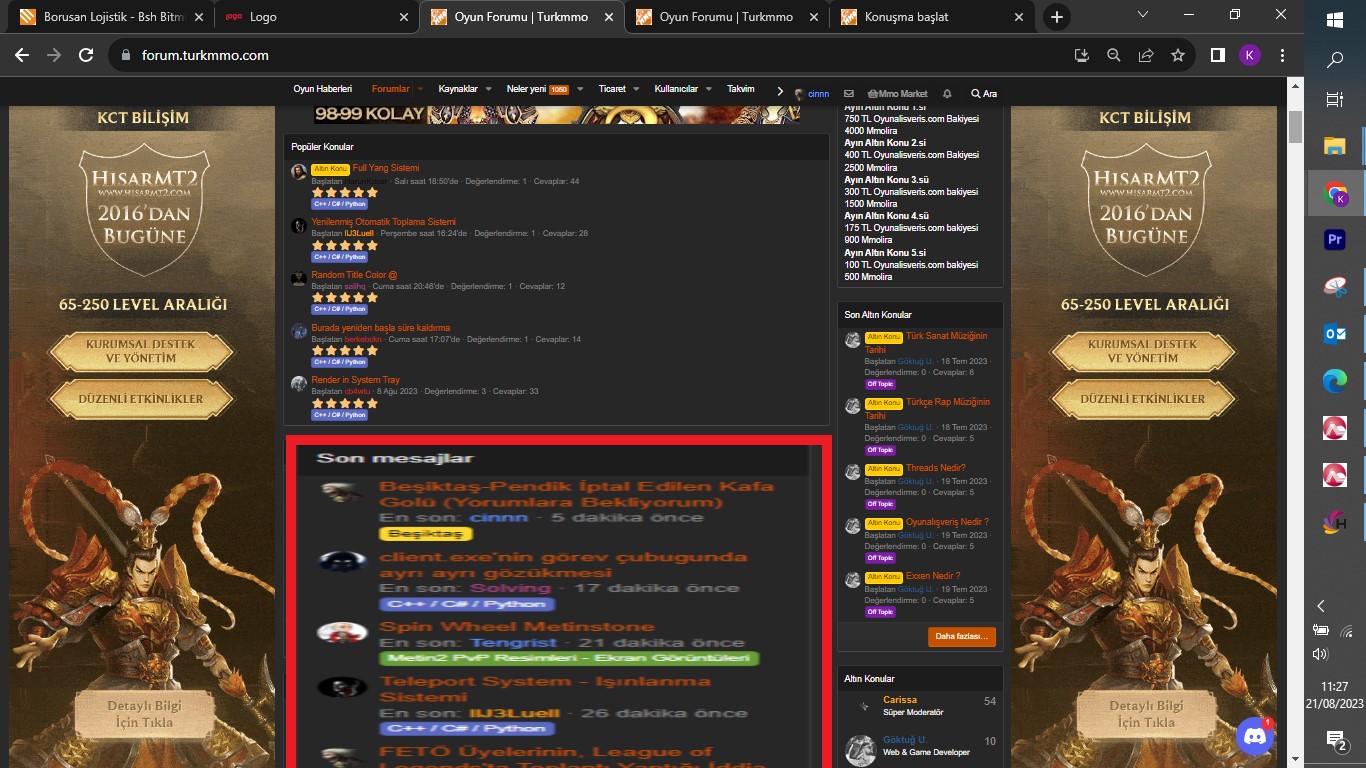Open Windows search magnifier
Screen dimensions: 1366x768
tap(1335, 60)
